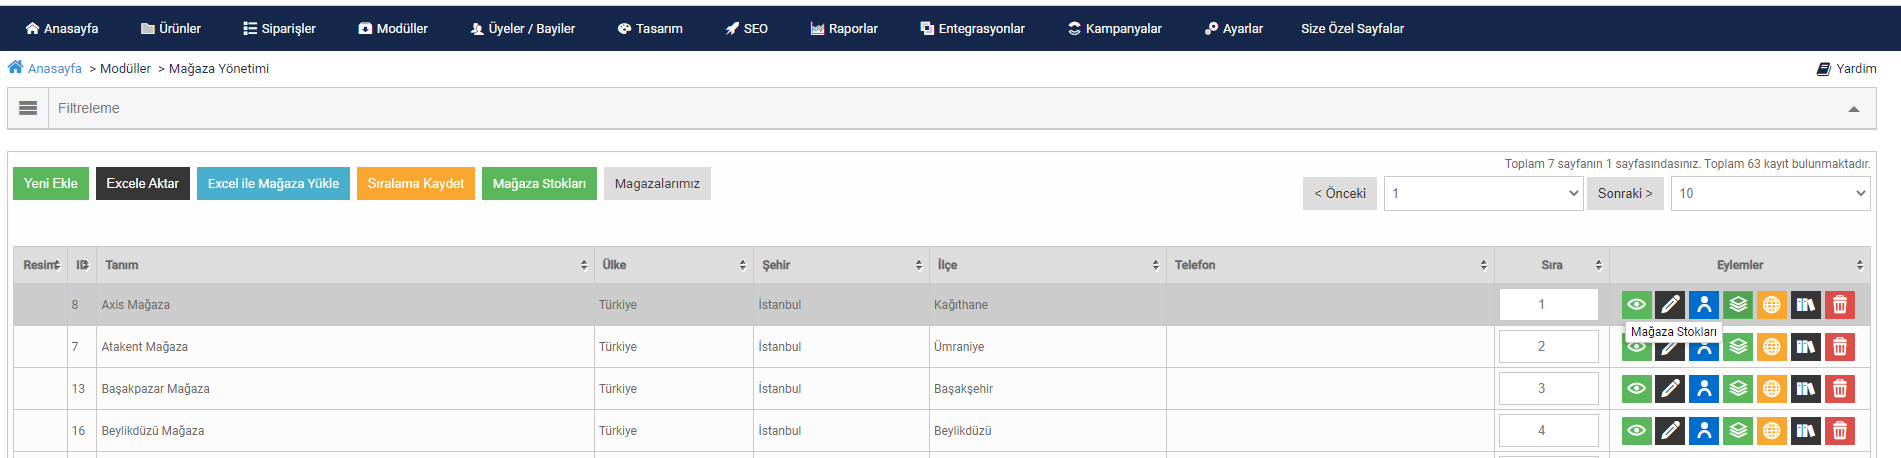Click green layers stock icon for Beylikdüzü Mağaza
1901x458 pixels.
pos(1738,431)
